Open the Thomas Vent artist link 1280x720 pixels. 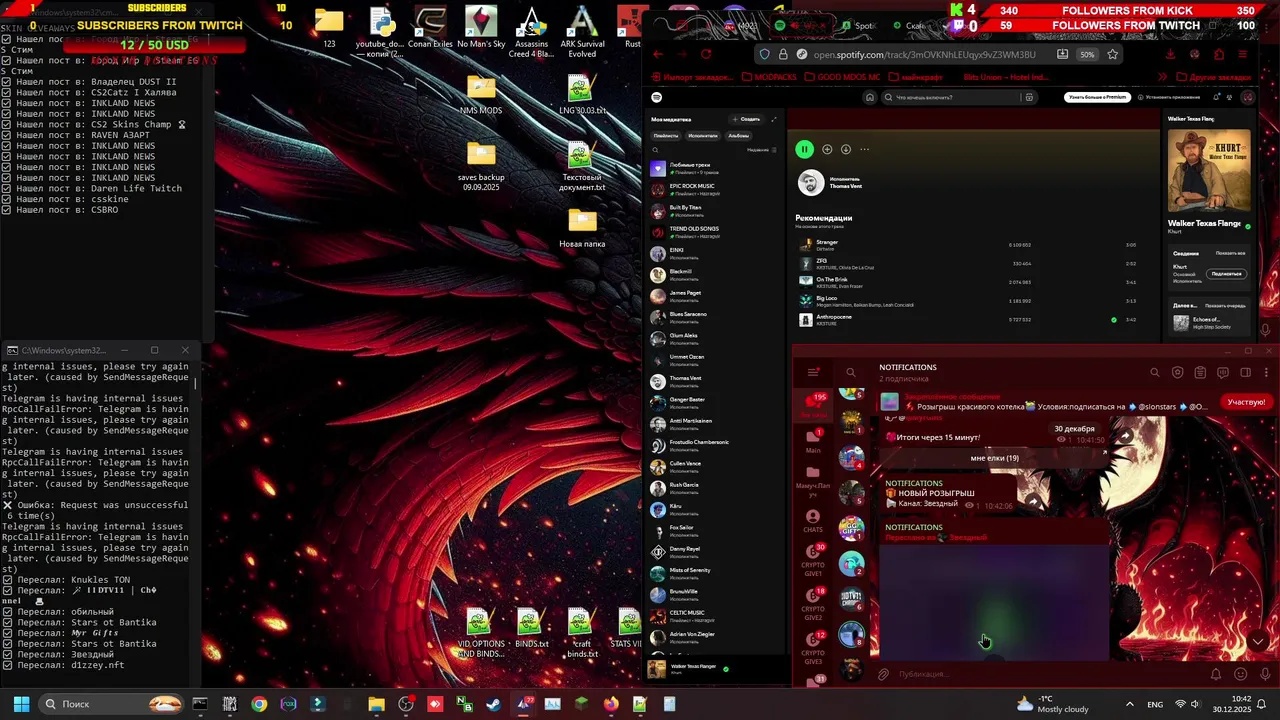click(846, 186)
